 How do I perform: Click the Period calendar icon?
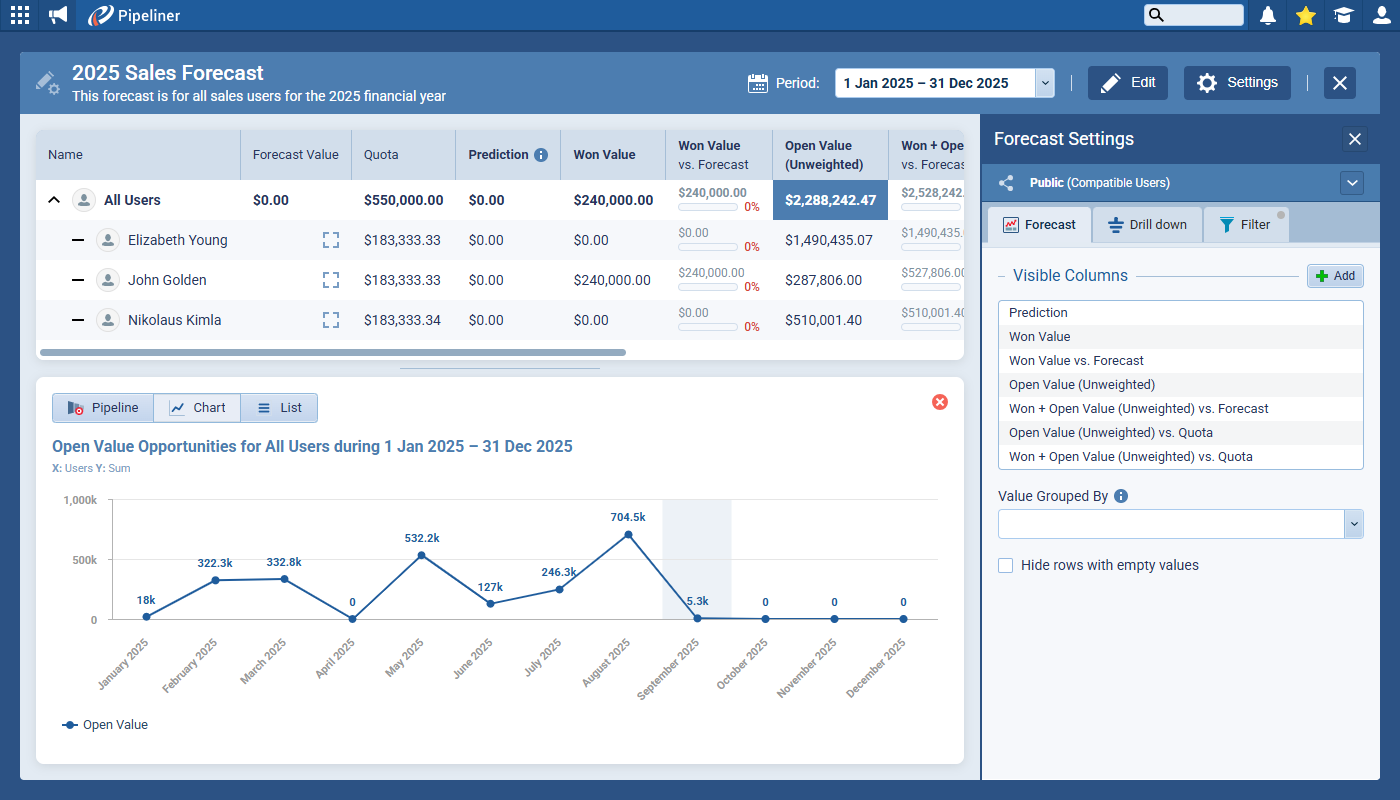click(x=758, y=83)
